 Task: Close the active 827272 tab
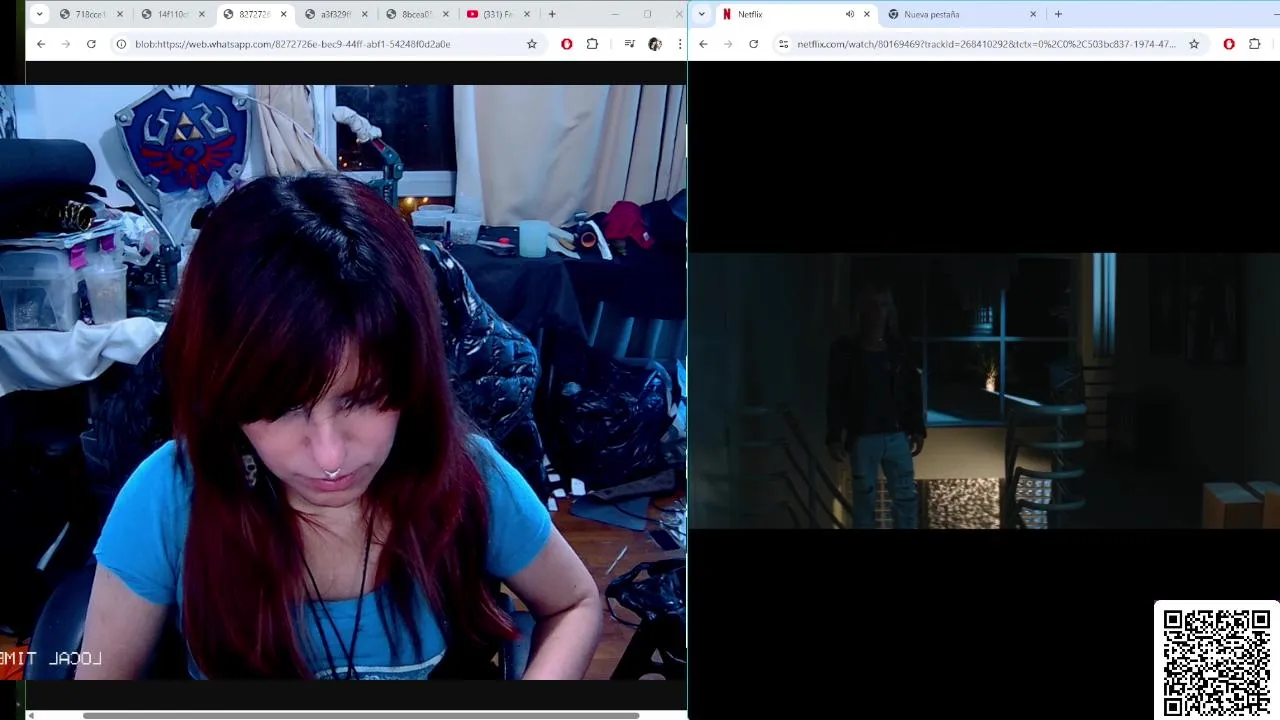pyautogui.click(x=284, y=14)
